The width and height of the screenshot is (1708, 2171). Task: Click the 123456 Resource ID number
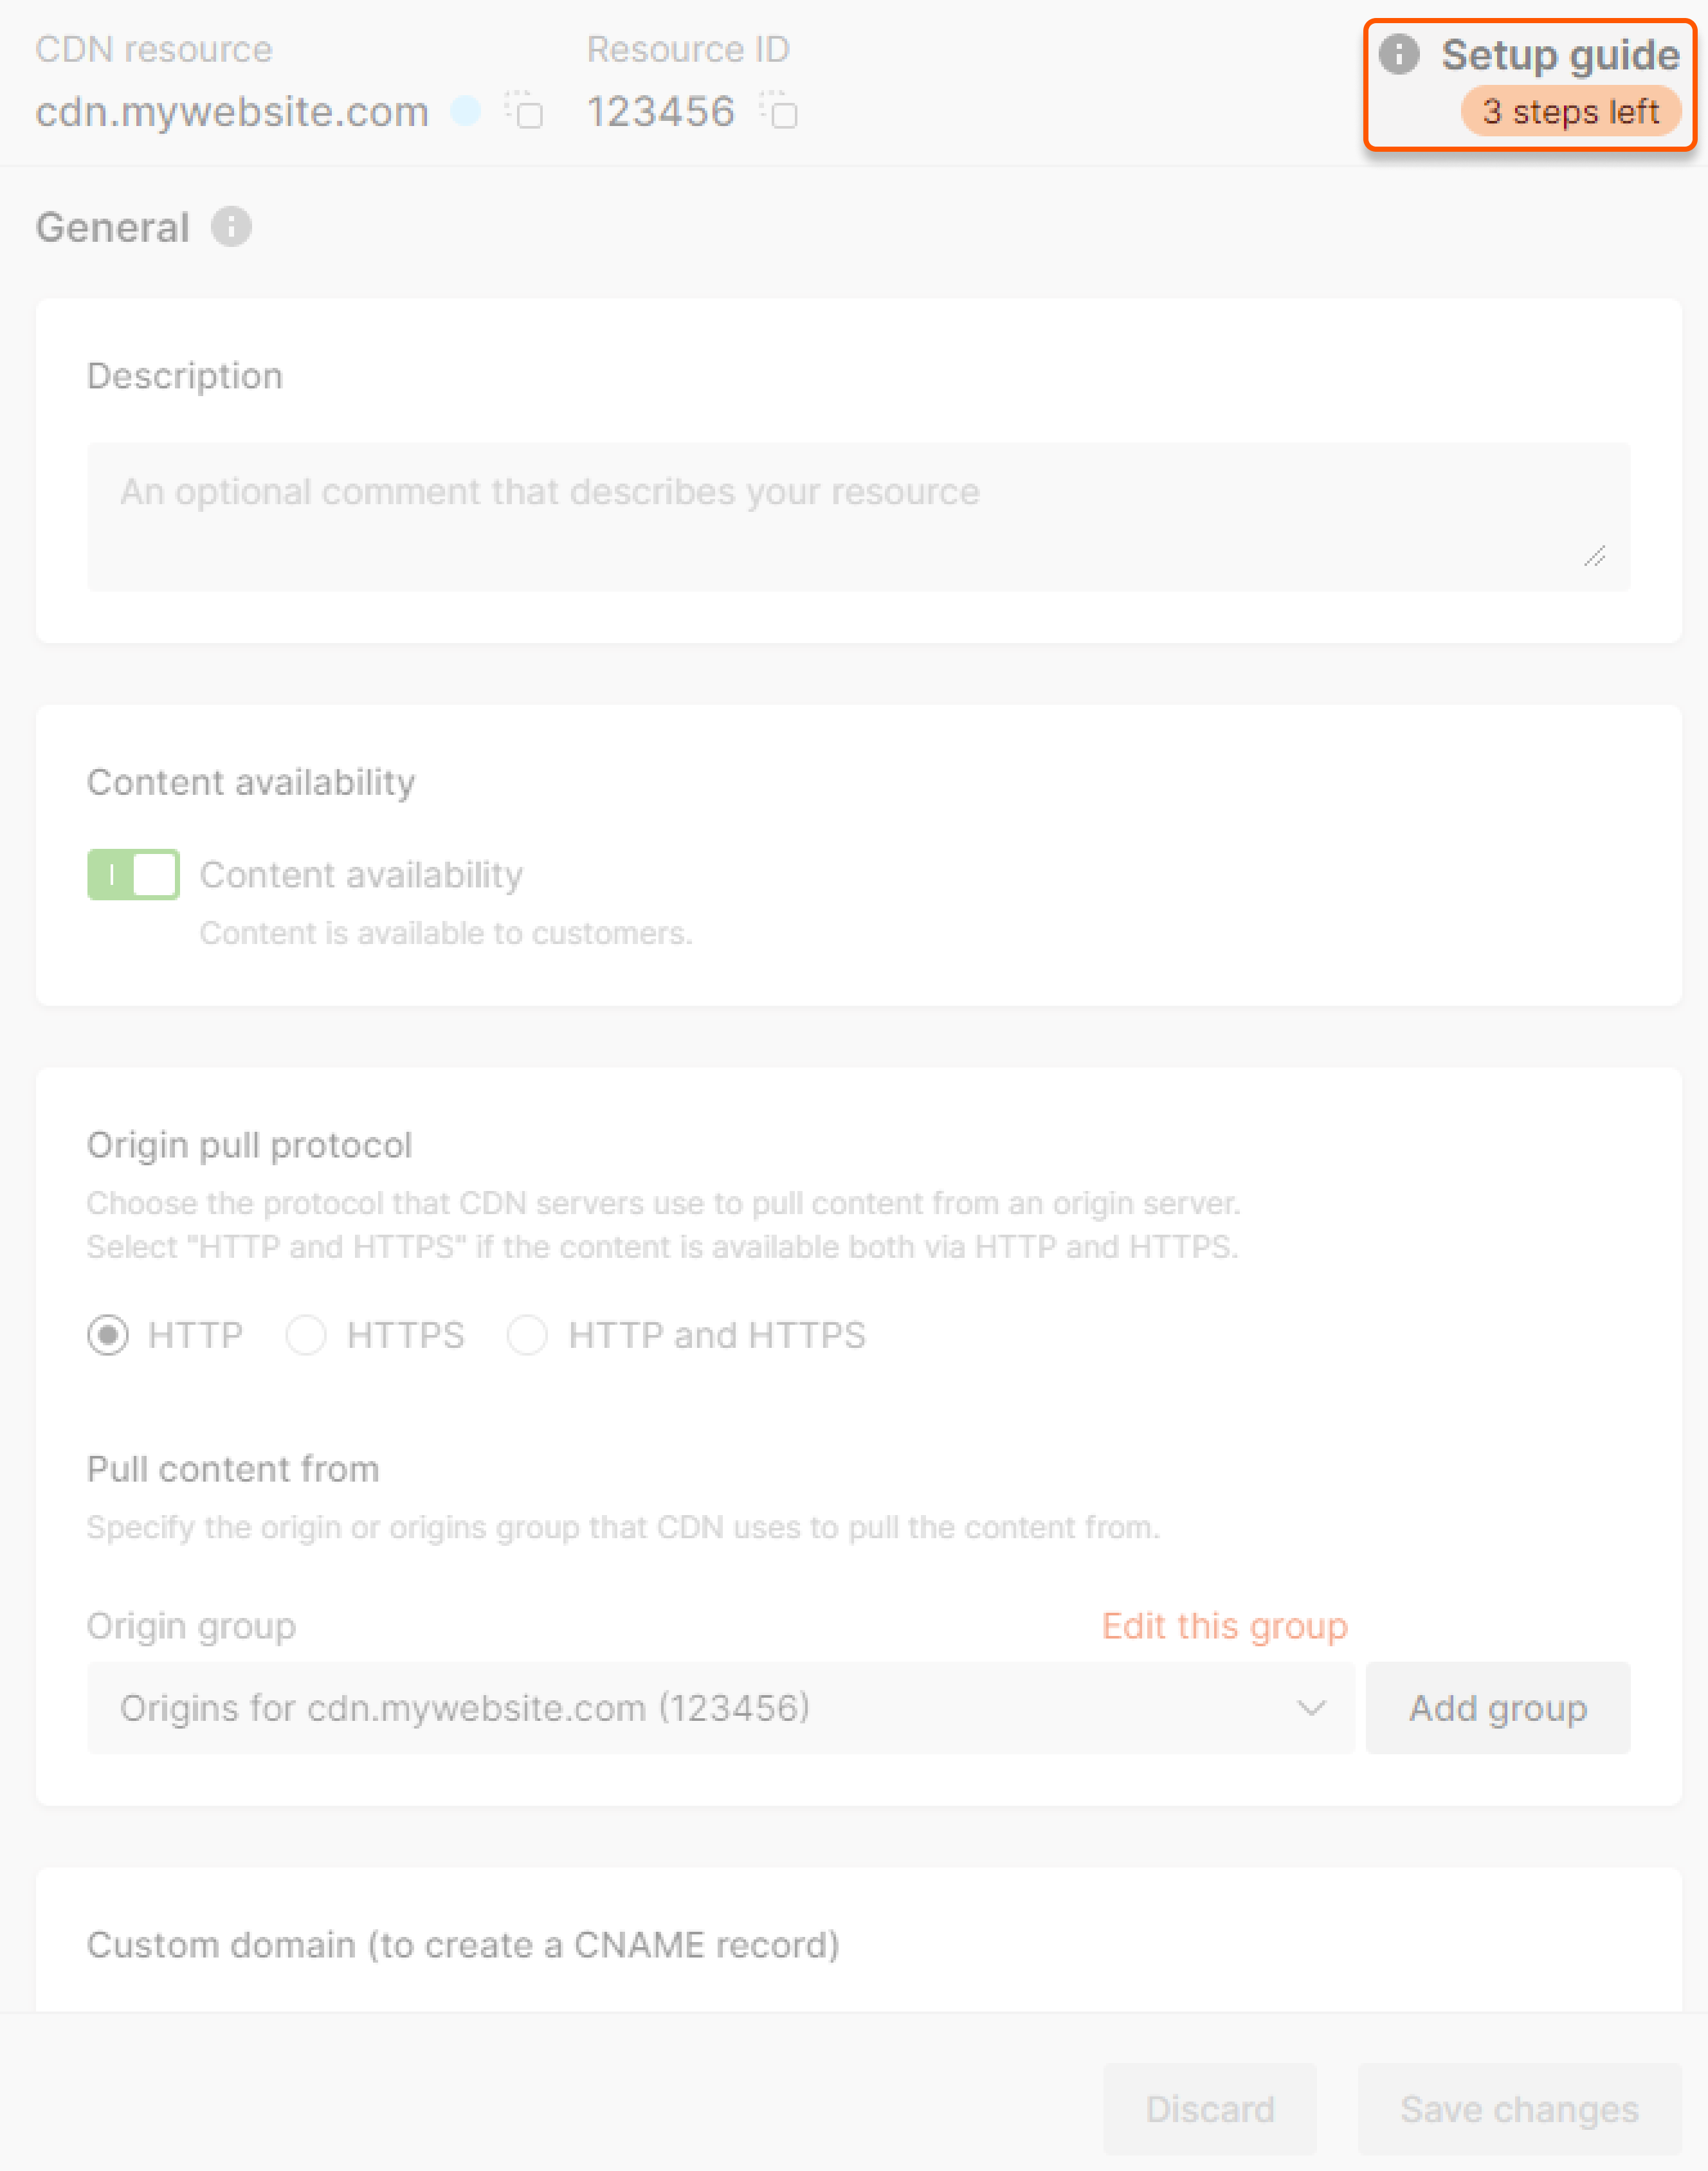tap(661, 111)
